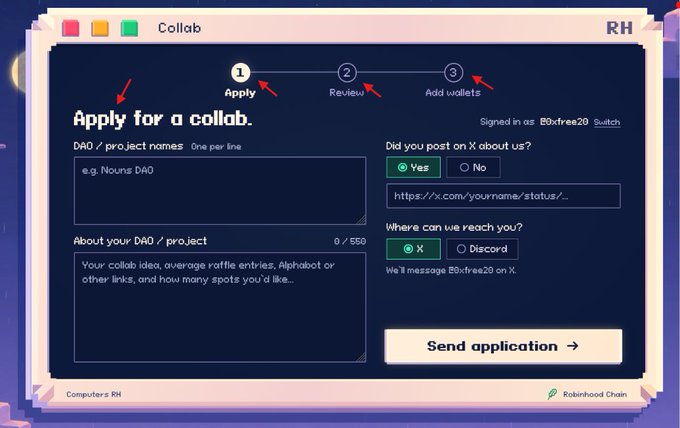Click the resize grip of project names box
The width and height of the screenshot is (680, 428).
pos(361,219)
